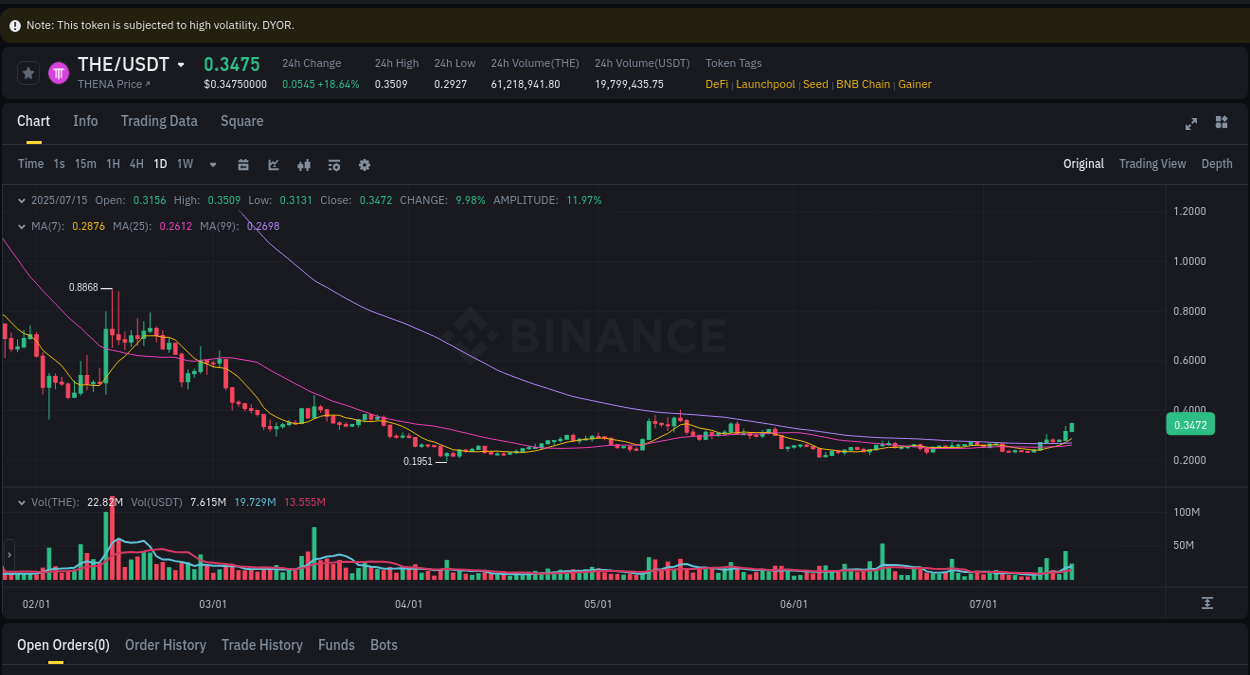The height and width of the screenshot is (675, 1250).
Task: Collapse the Vol(THE) volume panel
Action: coord(21,501)
